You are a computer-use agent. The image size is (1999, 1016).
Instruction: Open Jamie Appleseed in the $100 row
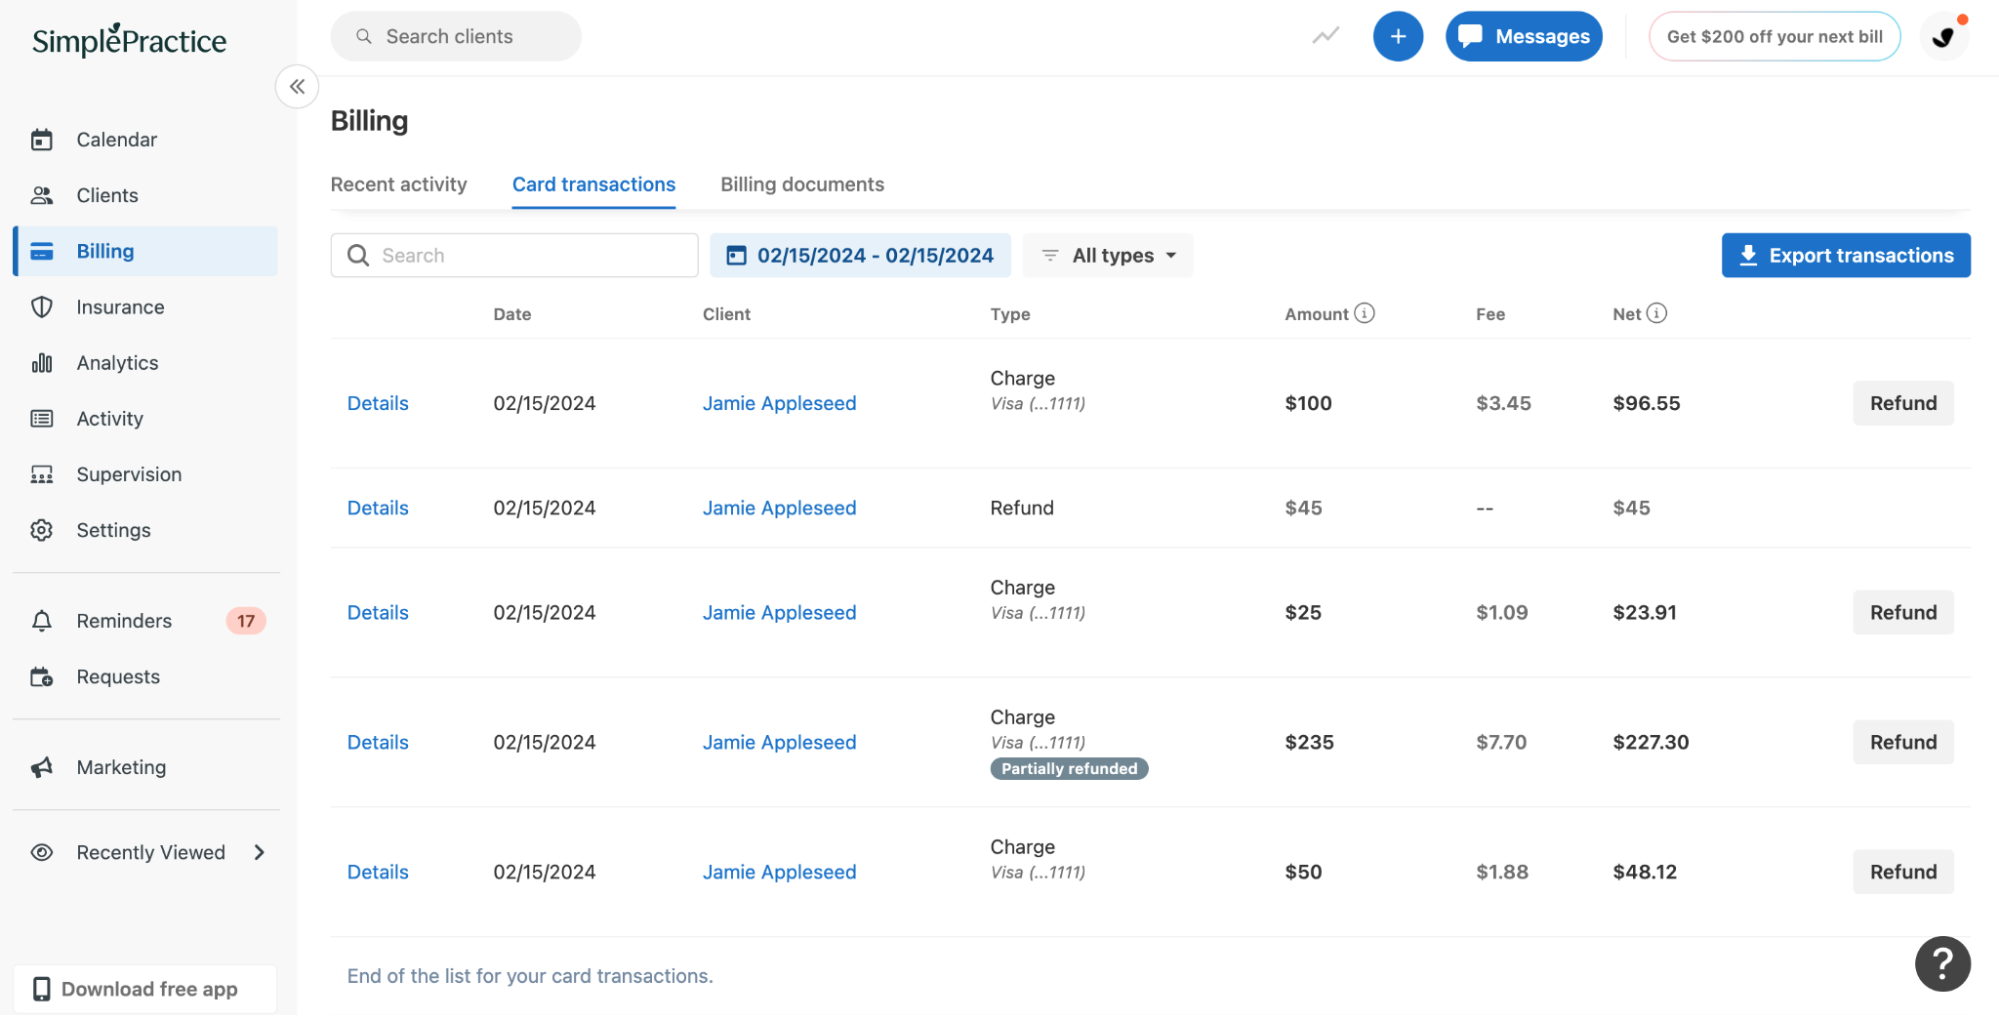coord(779,404)
